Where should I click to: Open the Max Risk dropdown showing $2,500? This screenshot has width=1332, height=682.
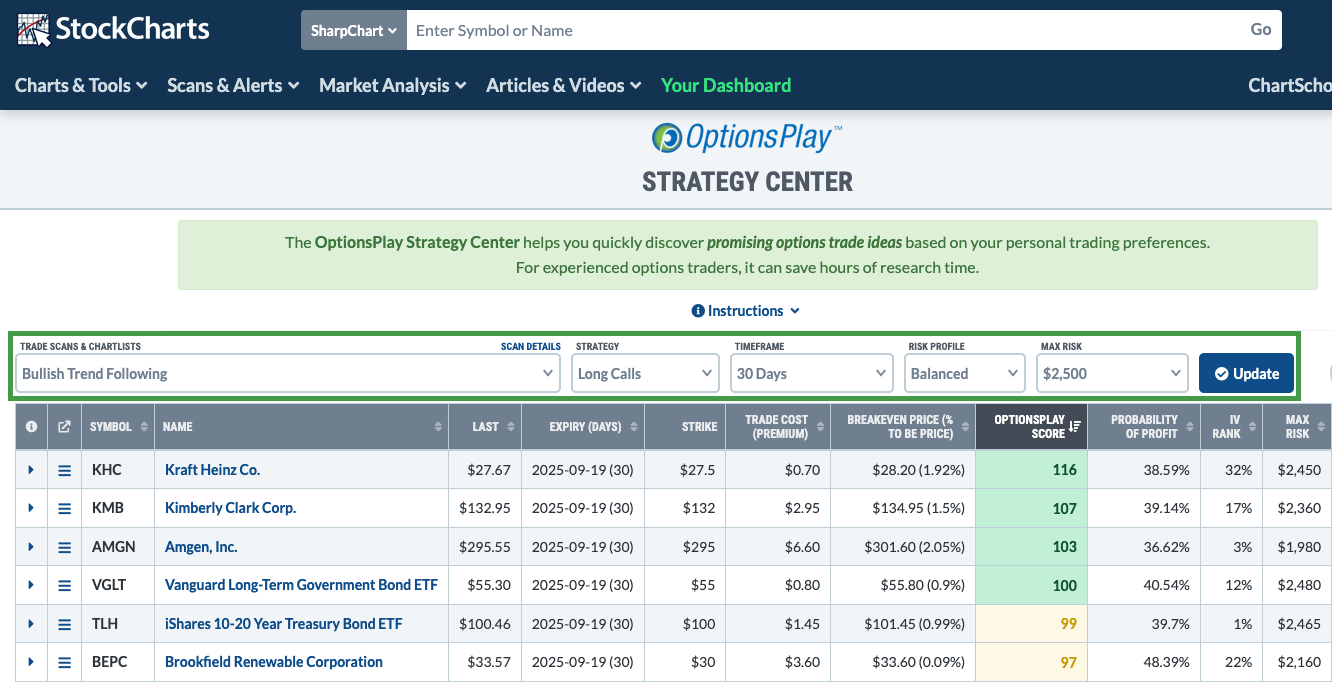1113,373
